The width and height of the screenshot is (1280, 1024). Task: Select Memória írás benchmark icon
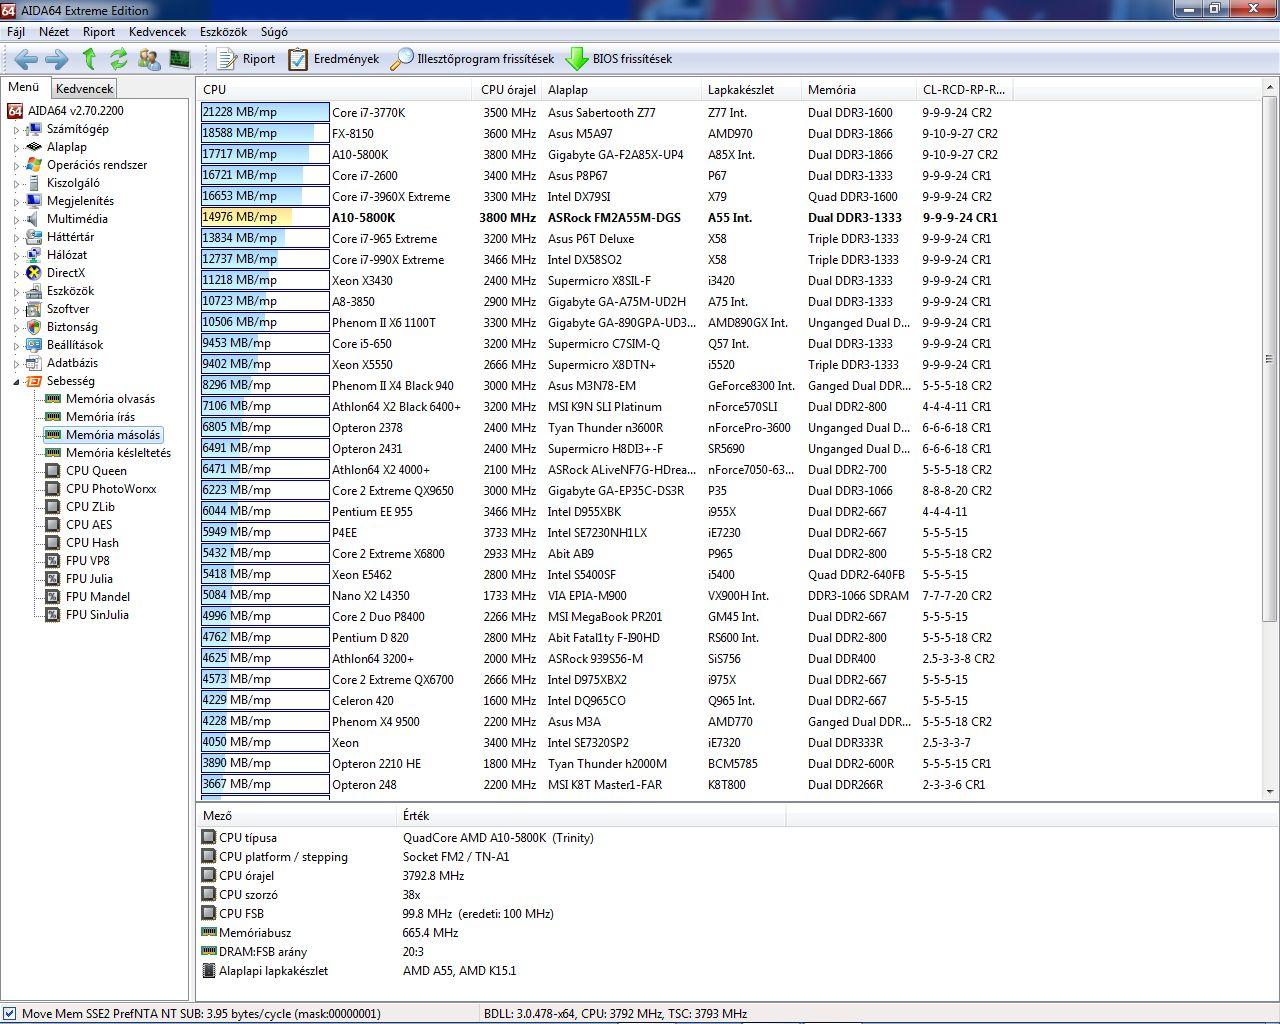click(53, 417)
